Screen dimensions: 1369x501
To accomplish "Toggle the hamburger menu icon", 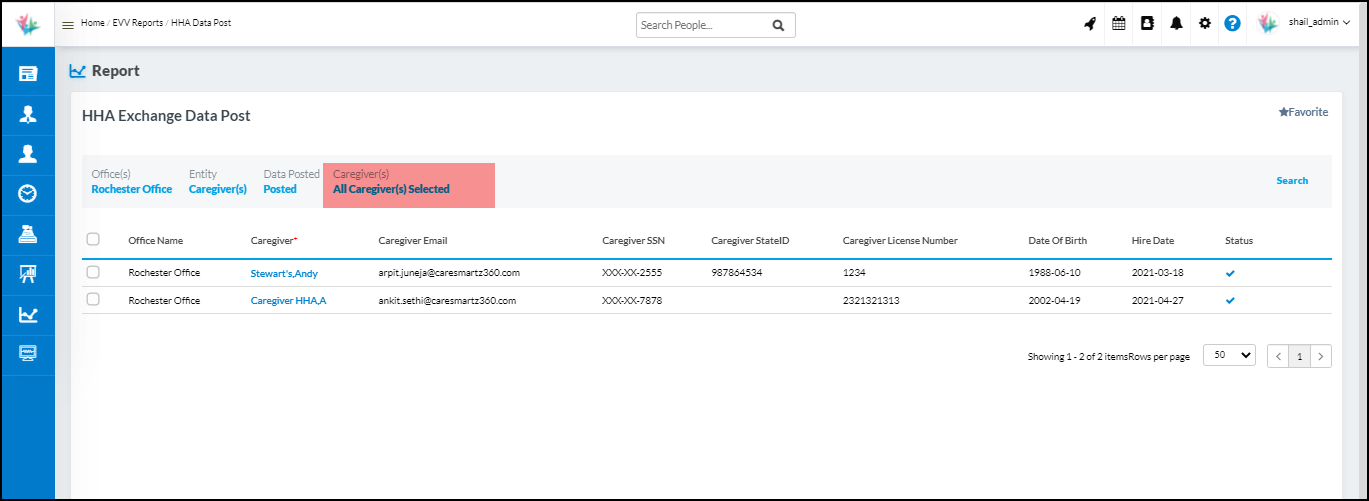I will 68,25.
